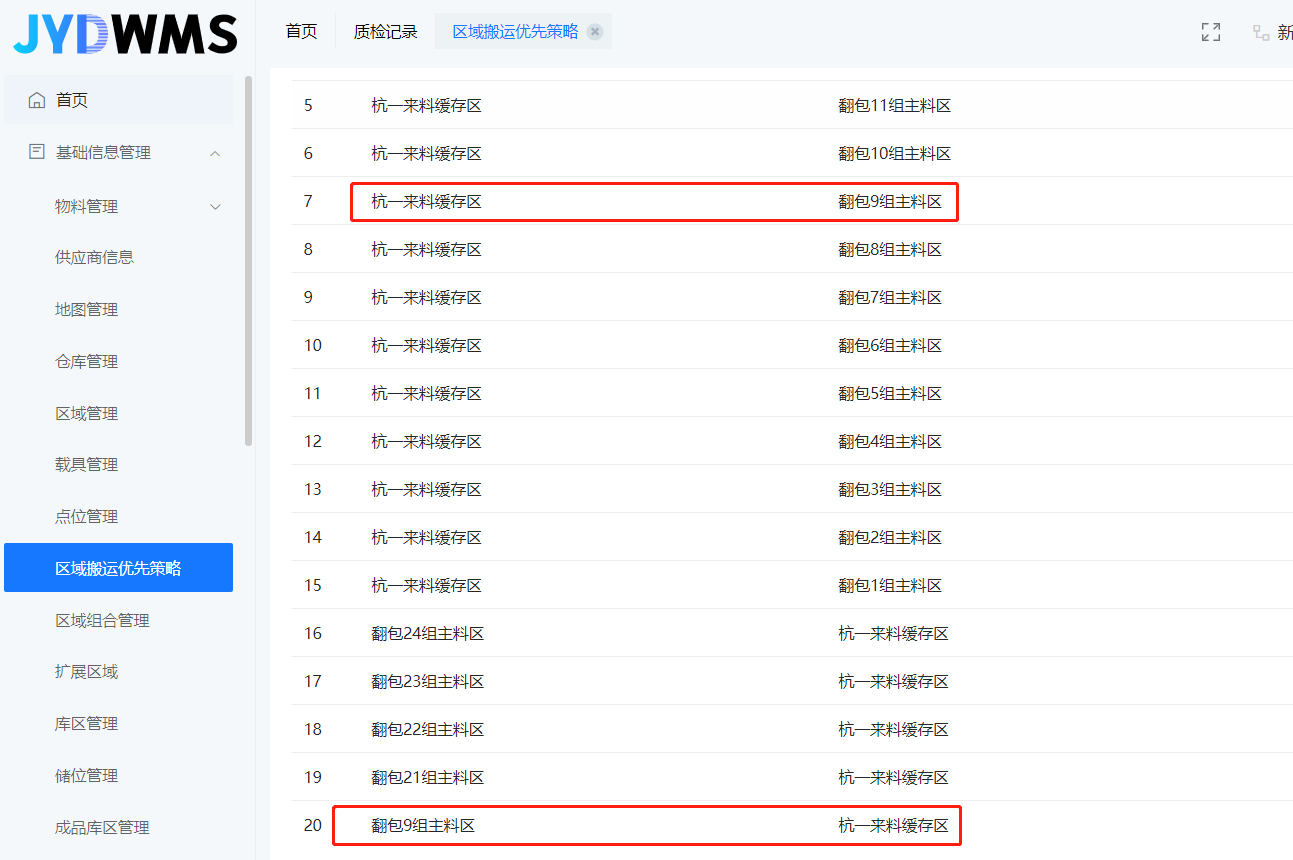Click 杭一来料缓存区 in row 10

(x=426, y=345)
